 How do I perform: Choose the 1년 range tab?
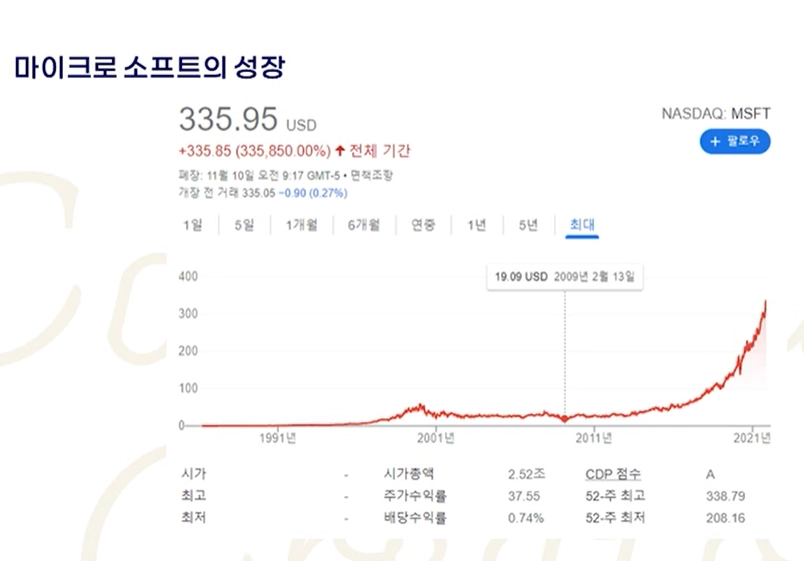point(476,225)
